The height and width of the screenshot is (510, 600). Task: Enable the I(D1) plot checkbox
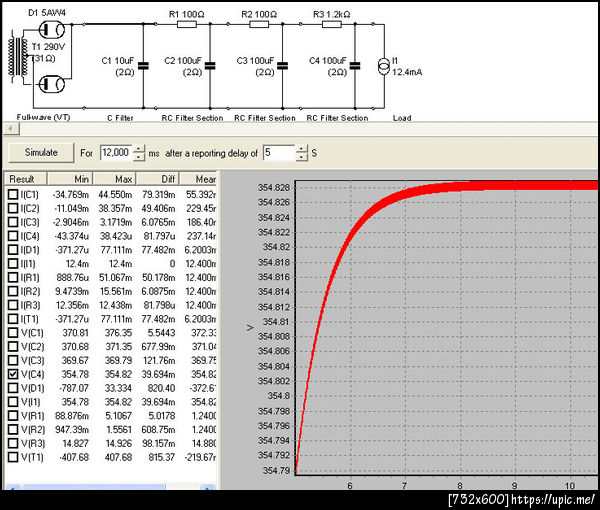click(x=13, y=249)
